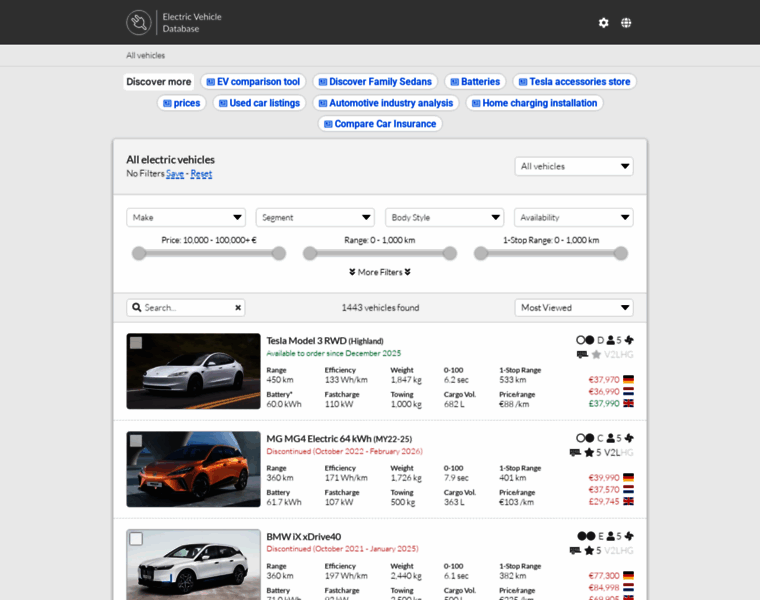The width and height of the screenshot is (760, 600).
Task: Open Tesla Model 3 car thumbnail
Action: click(x=193, y=371)
